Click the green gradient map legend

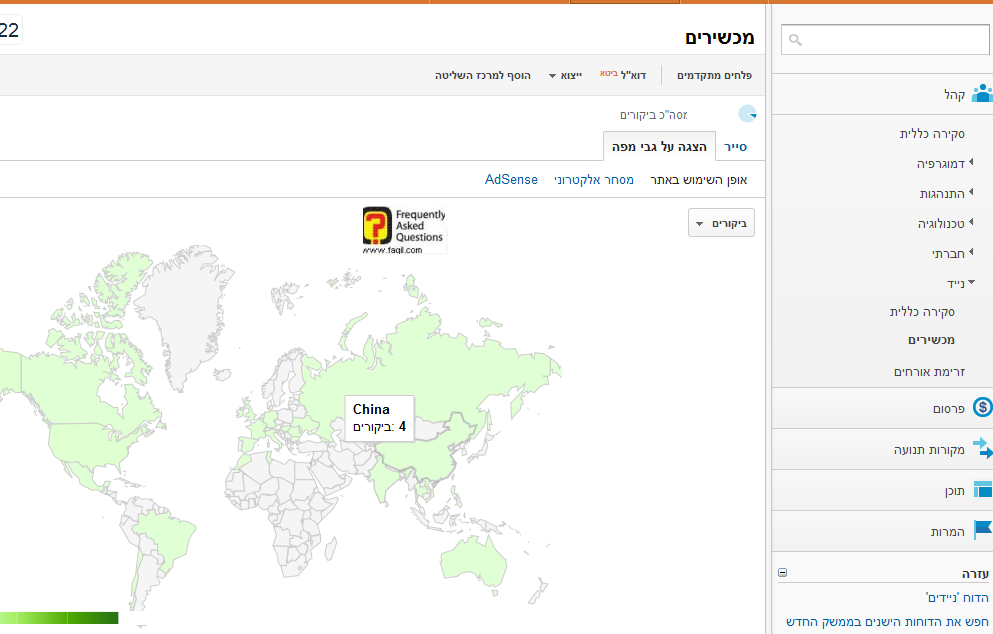point(60,618)
